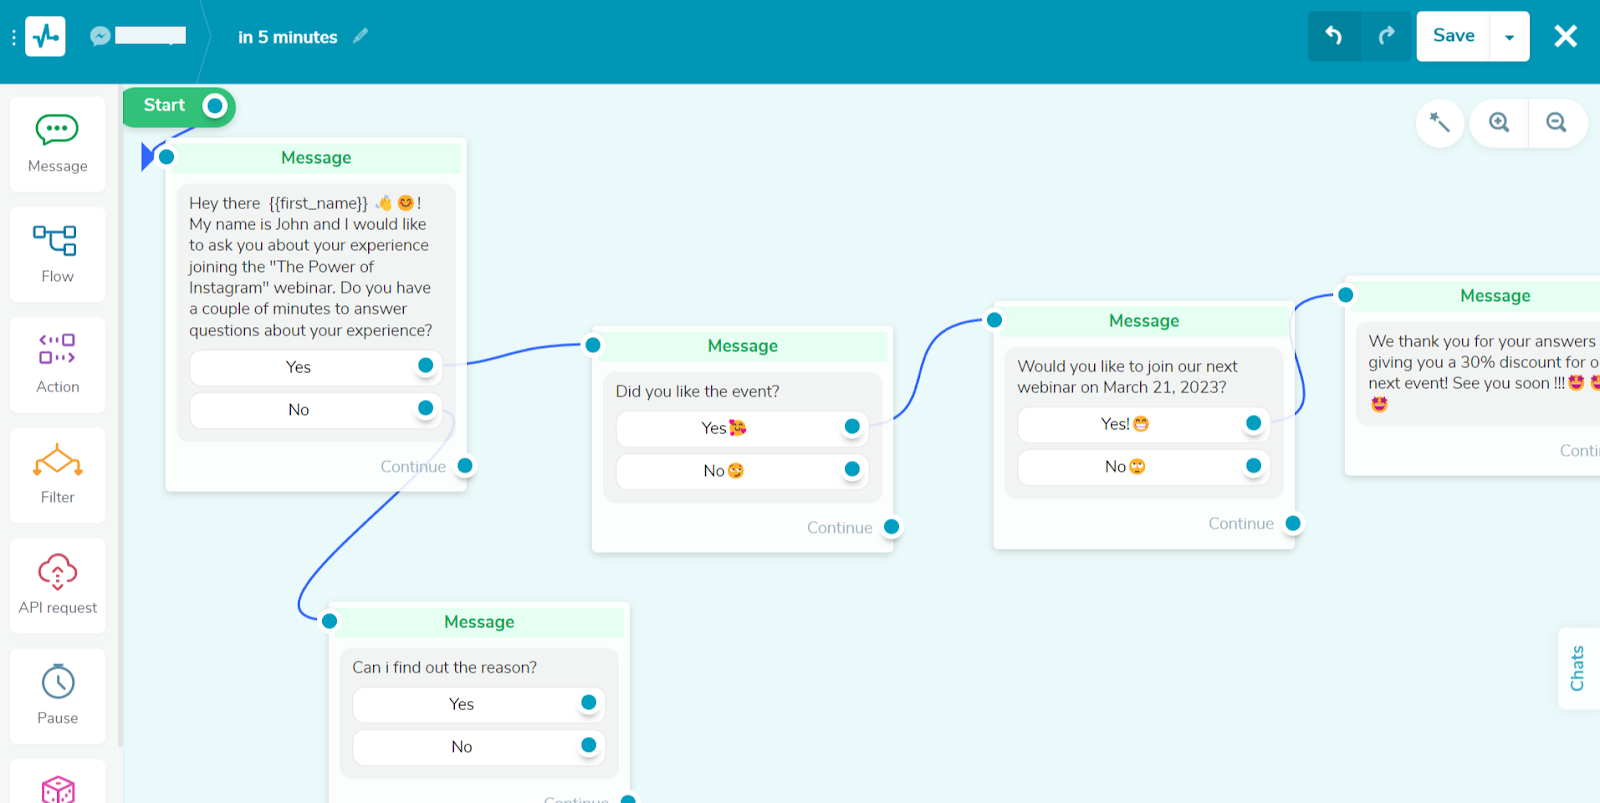Pick the Filter block icon

[x=57, y=475]
